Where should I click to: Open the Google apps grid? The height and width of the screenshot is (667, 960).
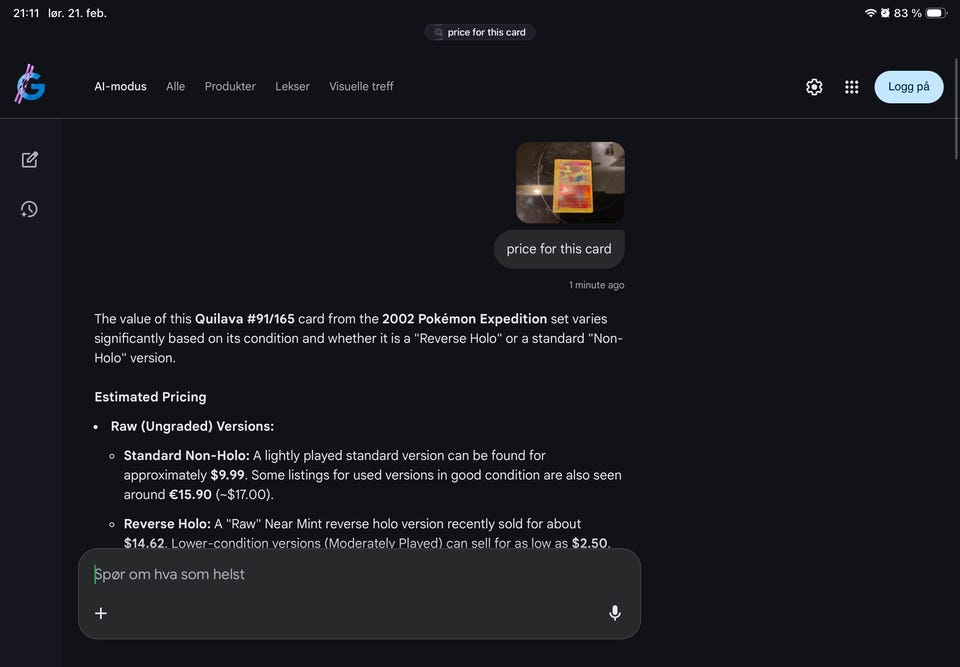tap(851, 87)
